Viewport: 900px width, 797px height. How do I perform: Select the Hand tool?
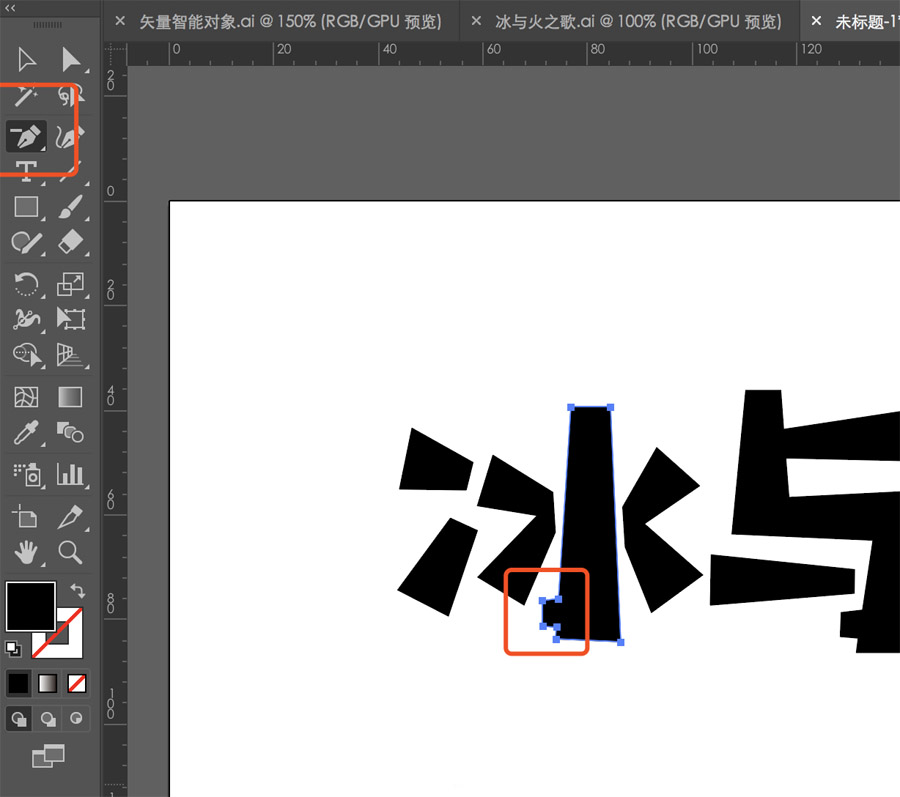[x=26, y=553]
